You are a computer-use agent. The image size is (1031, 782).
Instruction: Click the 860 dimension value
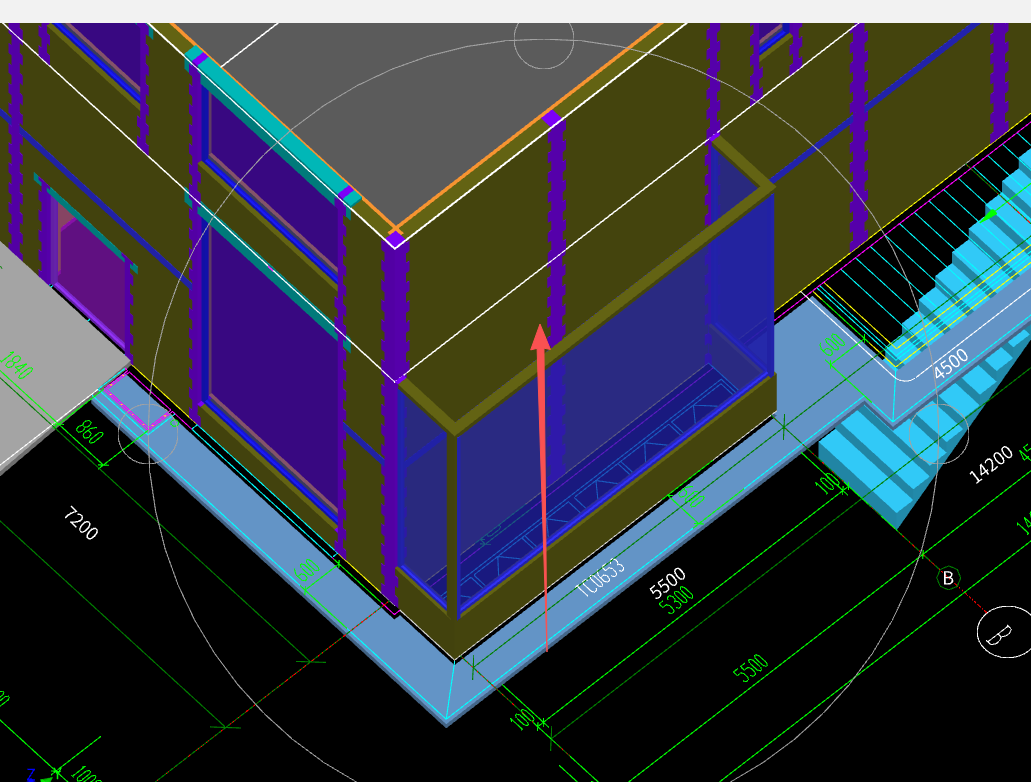click(x=89, y=432)
